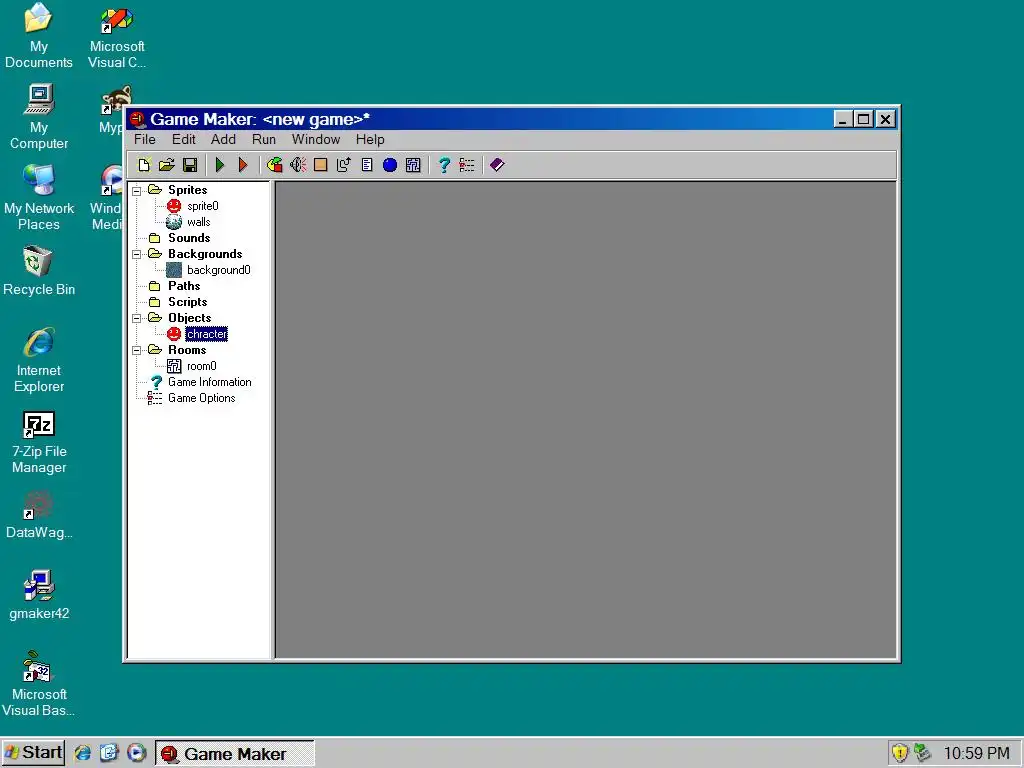Maximize the Game Maker window
The height and width of the screenshot is (768, 1024).
pyautogui.click(x=863, y=120)
